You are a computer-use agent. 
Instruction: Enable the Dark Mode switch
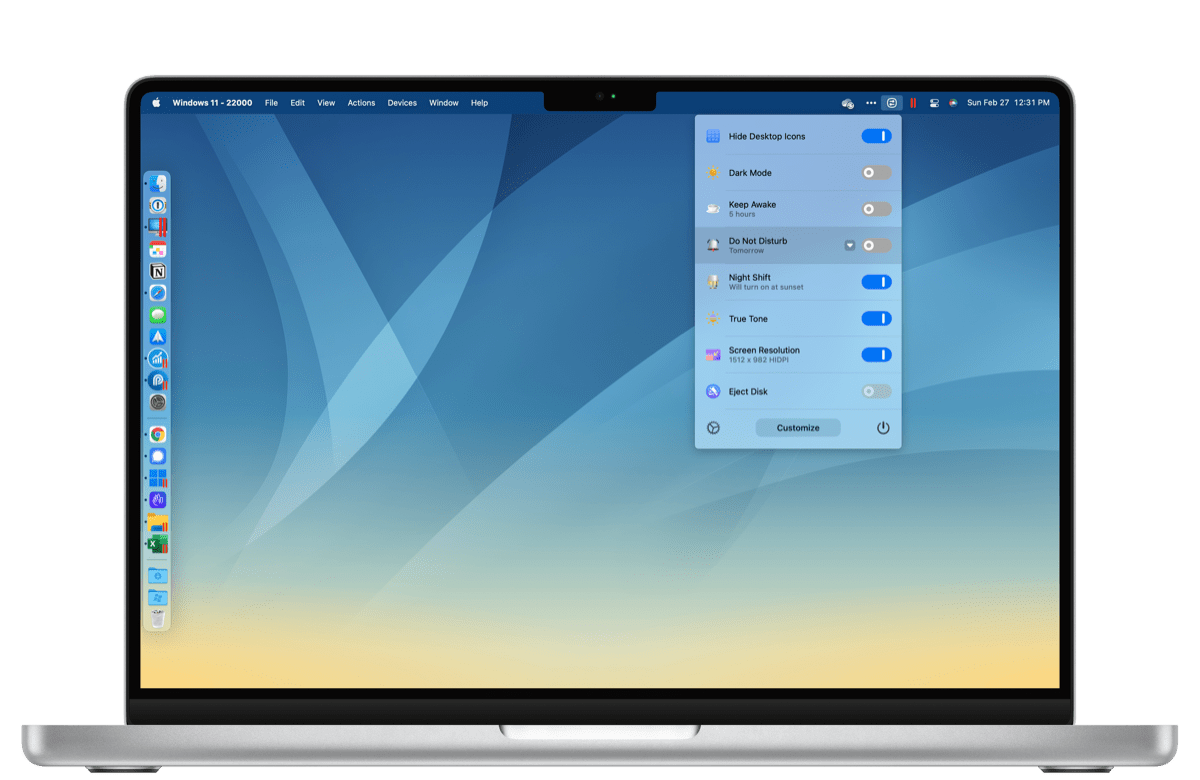(x=877, y=173)
